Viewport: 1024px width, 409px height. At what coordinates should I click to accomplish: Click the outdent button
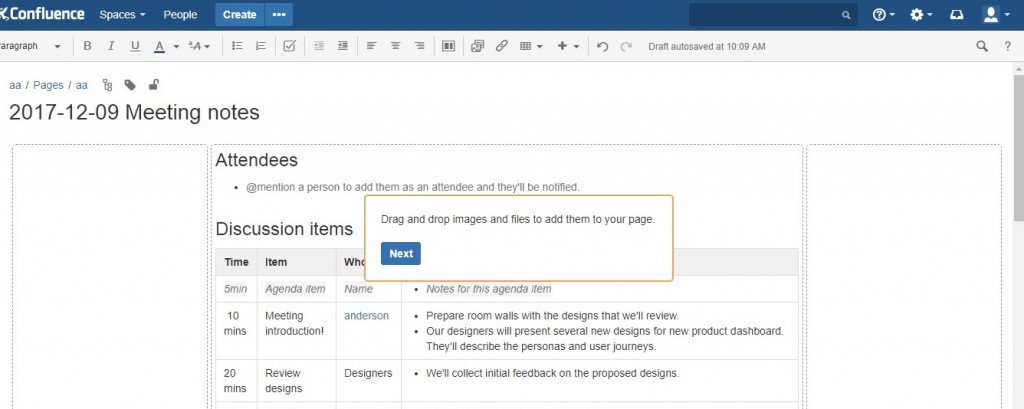click(x=319, y=46)
